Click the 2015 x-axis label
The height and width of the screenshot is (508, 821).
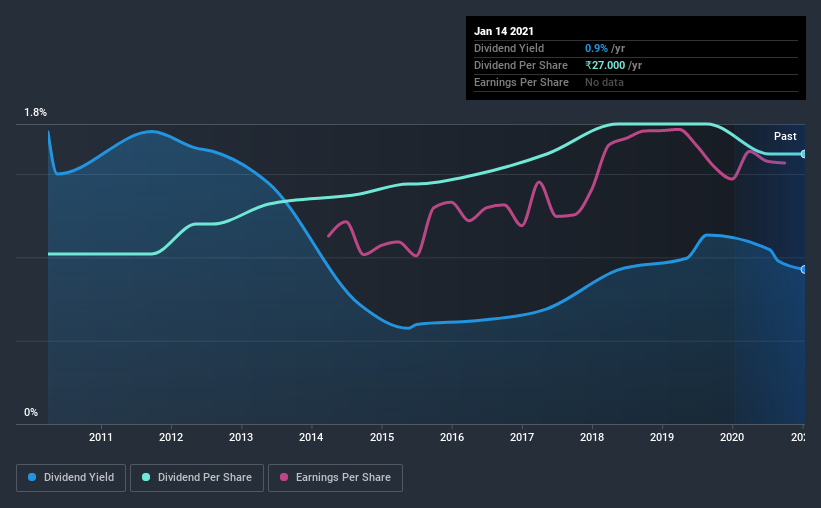point(382,437)
